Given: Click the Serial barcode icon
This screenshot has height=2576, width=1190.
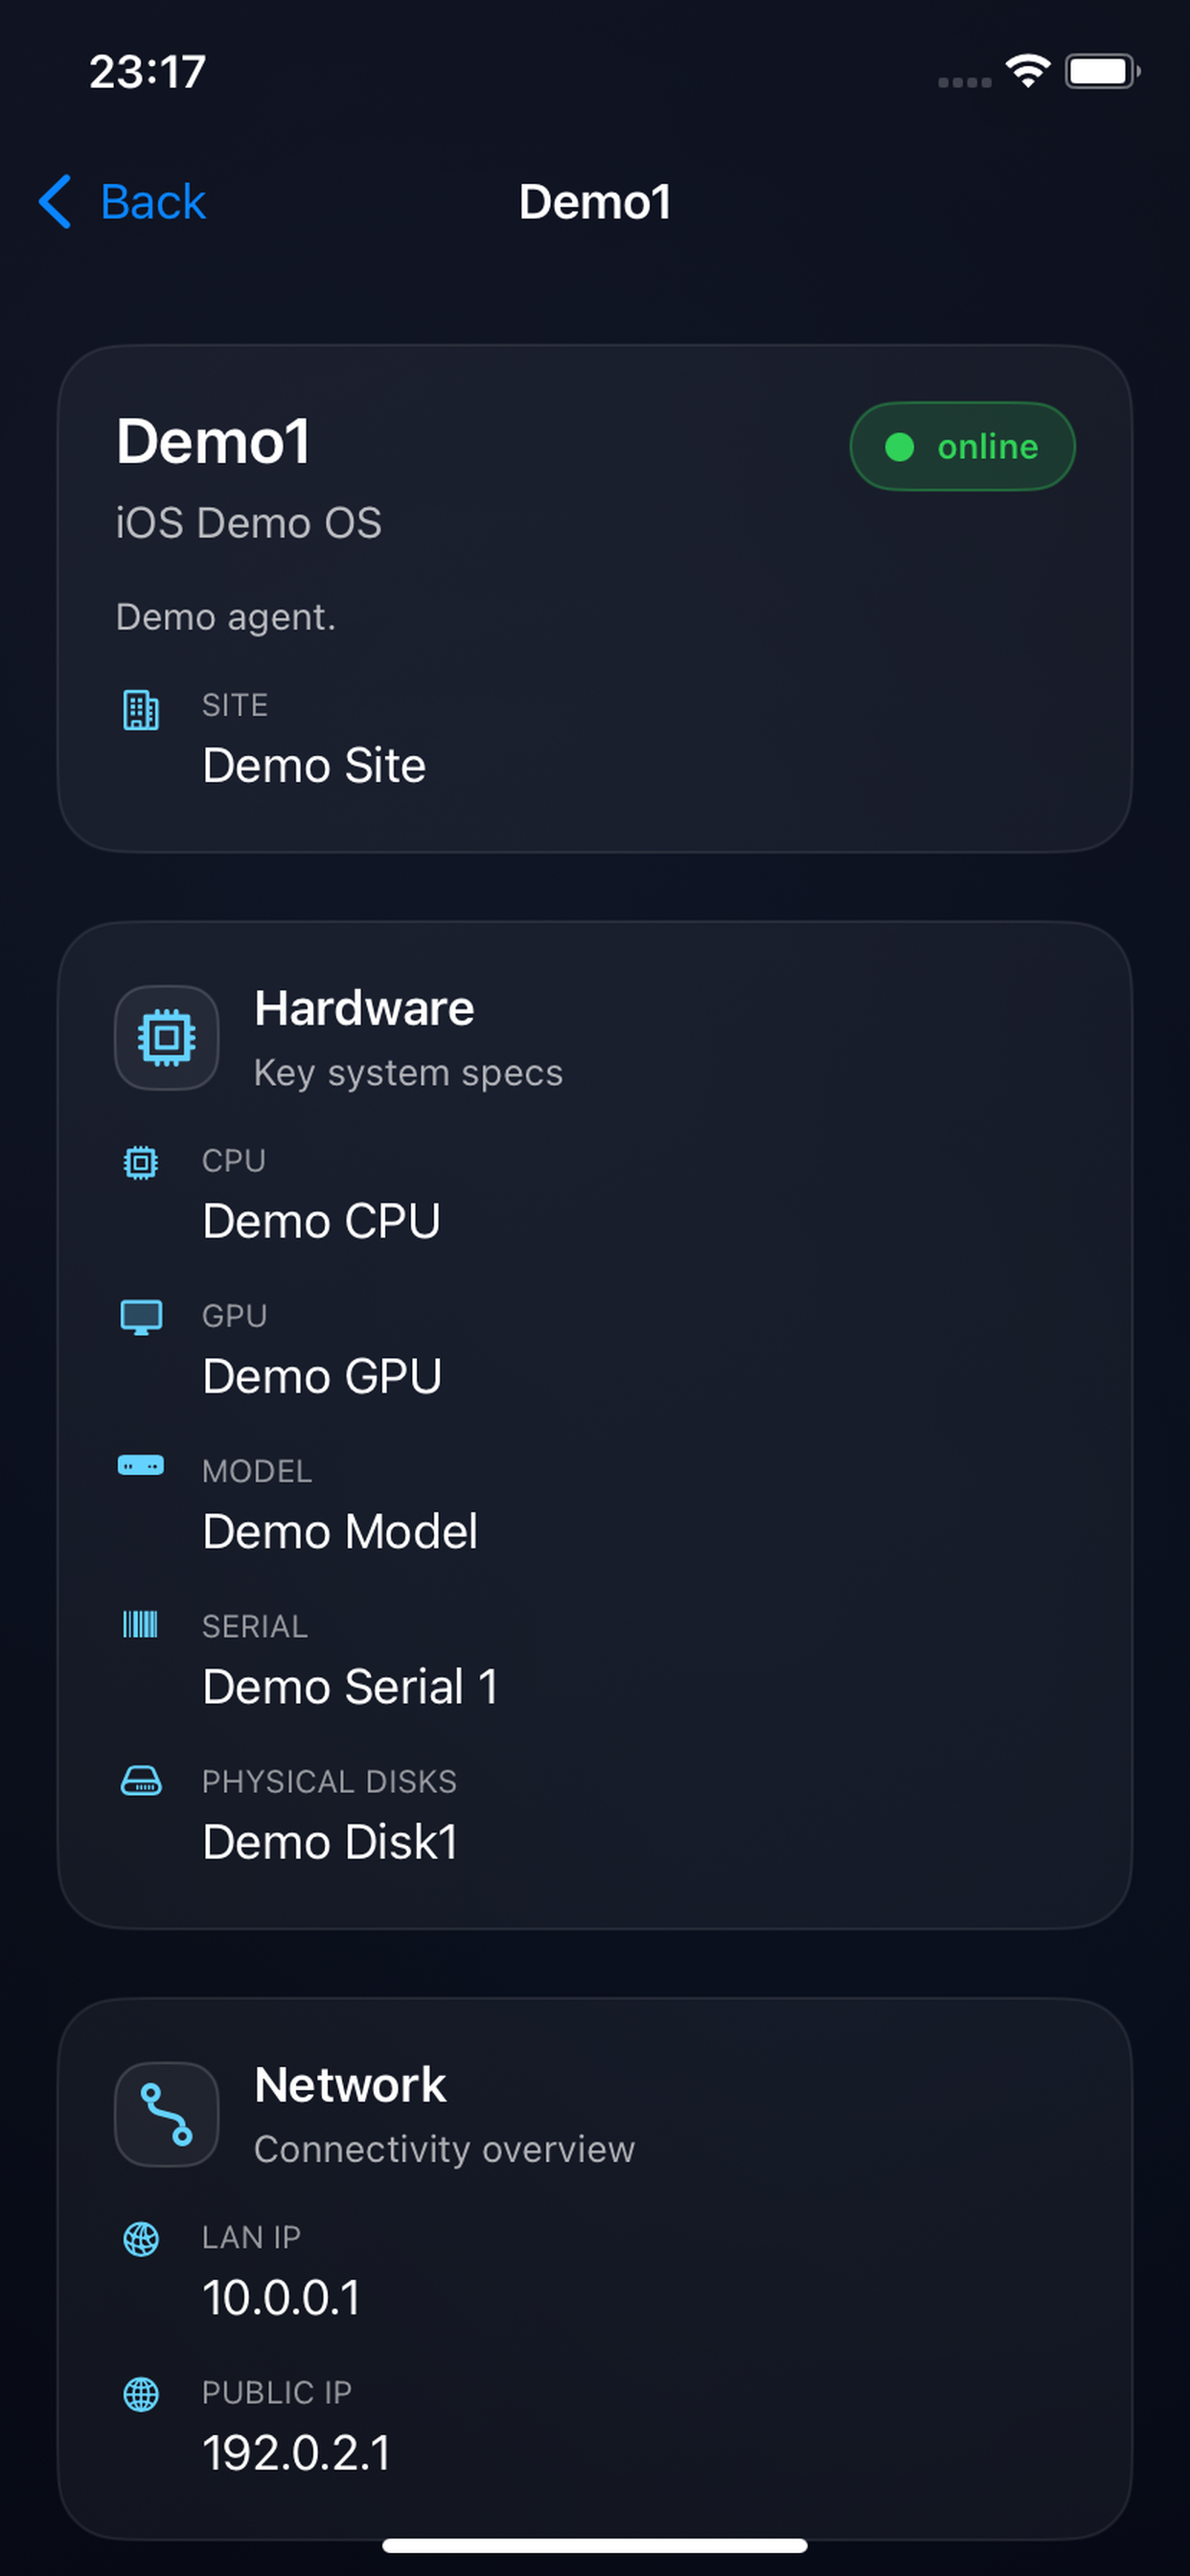Looking at the screenshot, I should tap(140, 1624).
